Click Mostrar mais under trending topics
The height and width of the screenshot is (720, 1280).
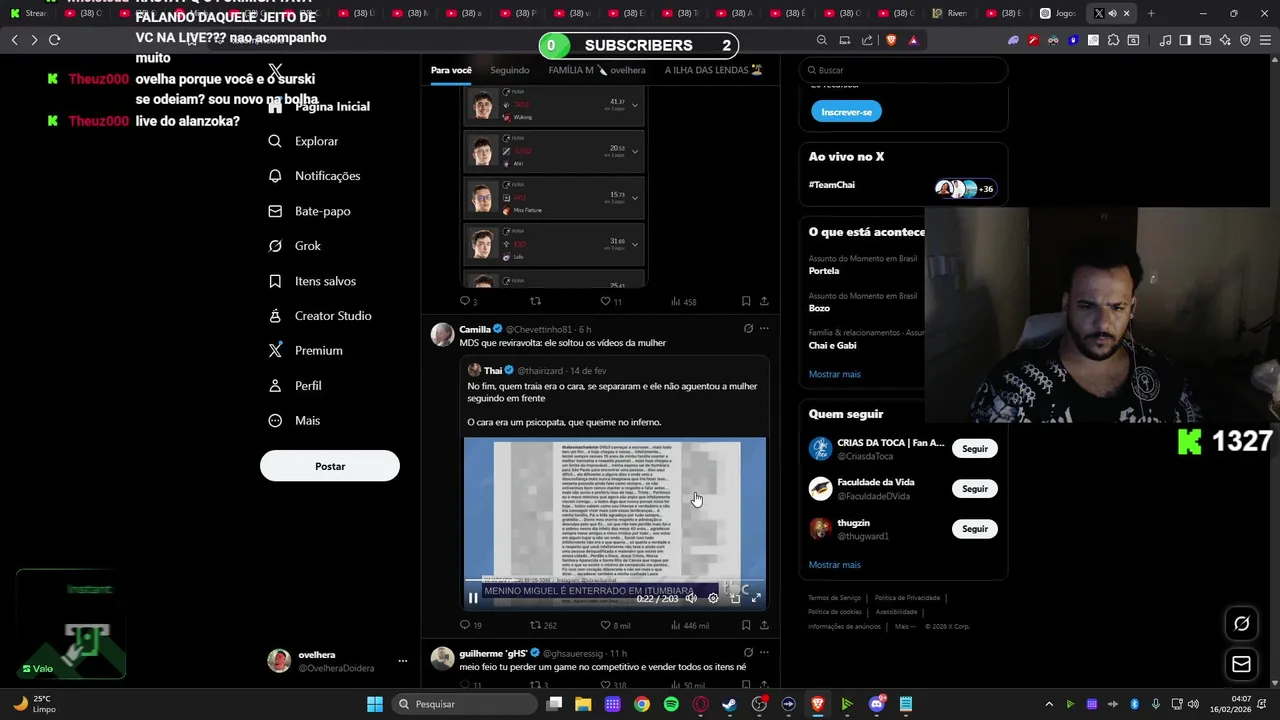tap(834, 374)
